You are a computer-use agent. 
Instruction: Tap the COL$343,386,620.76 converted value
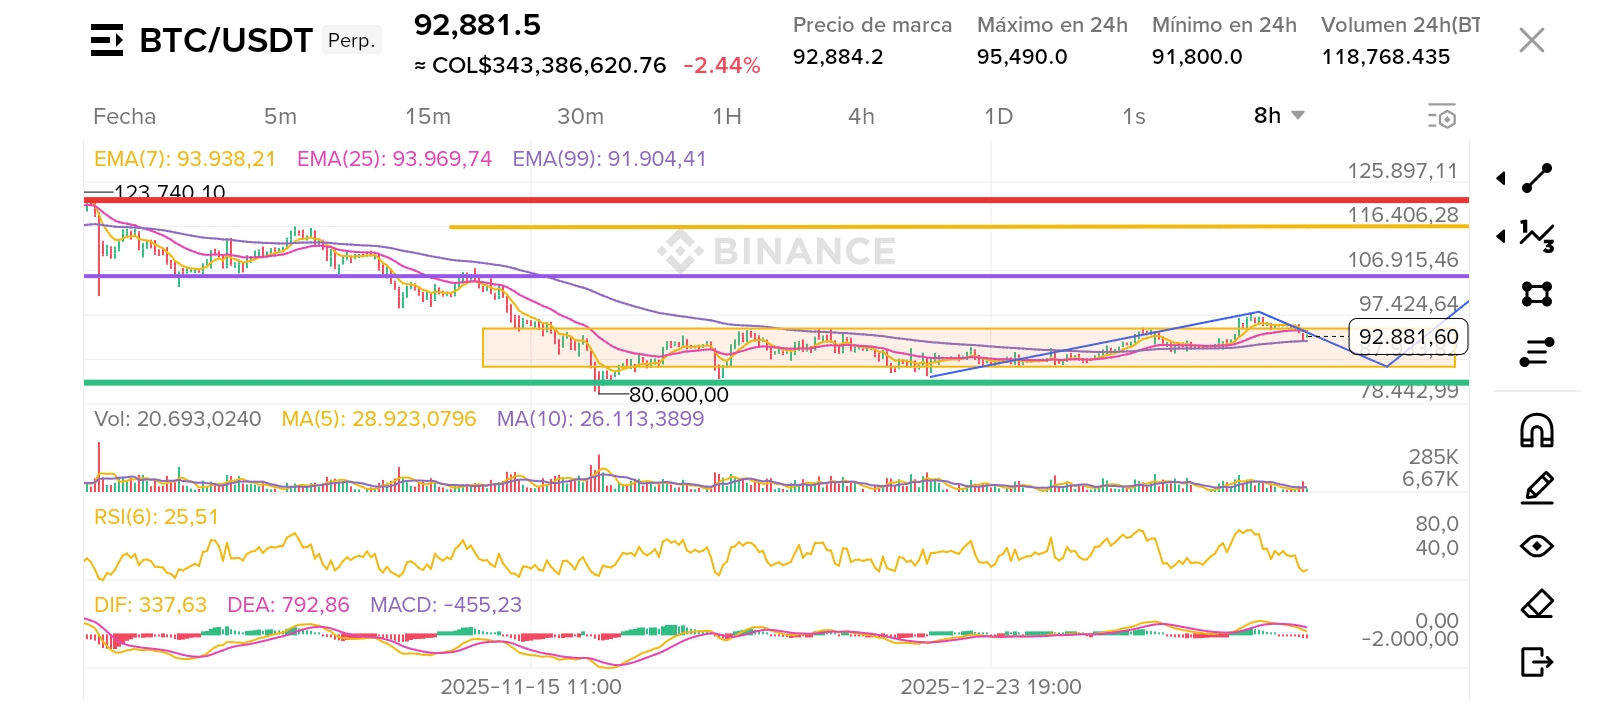pyautogui.click(x=540, y=65)
